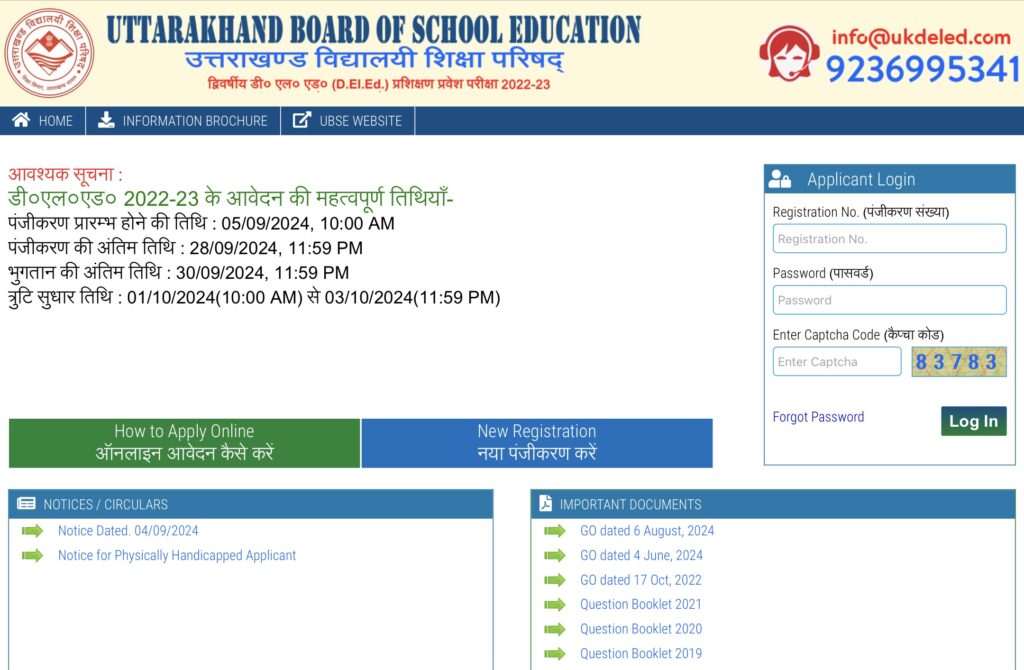Click How to Apply Online button
Image resolution: width=1024 pixels, height=670 pixels.
click(x=184, y=443)
